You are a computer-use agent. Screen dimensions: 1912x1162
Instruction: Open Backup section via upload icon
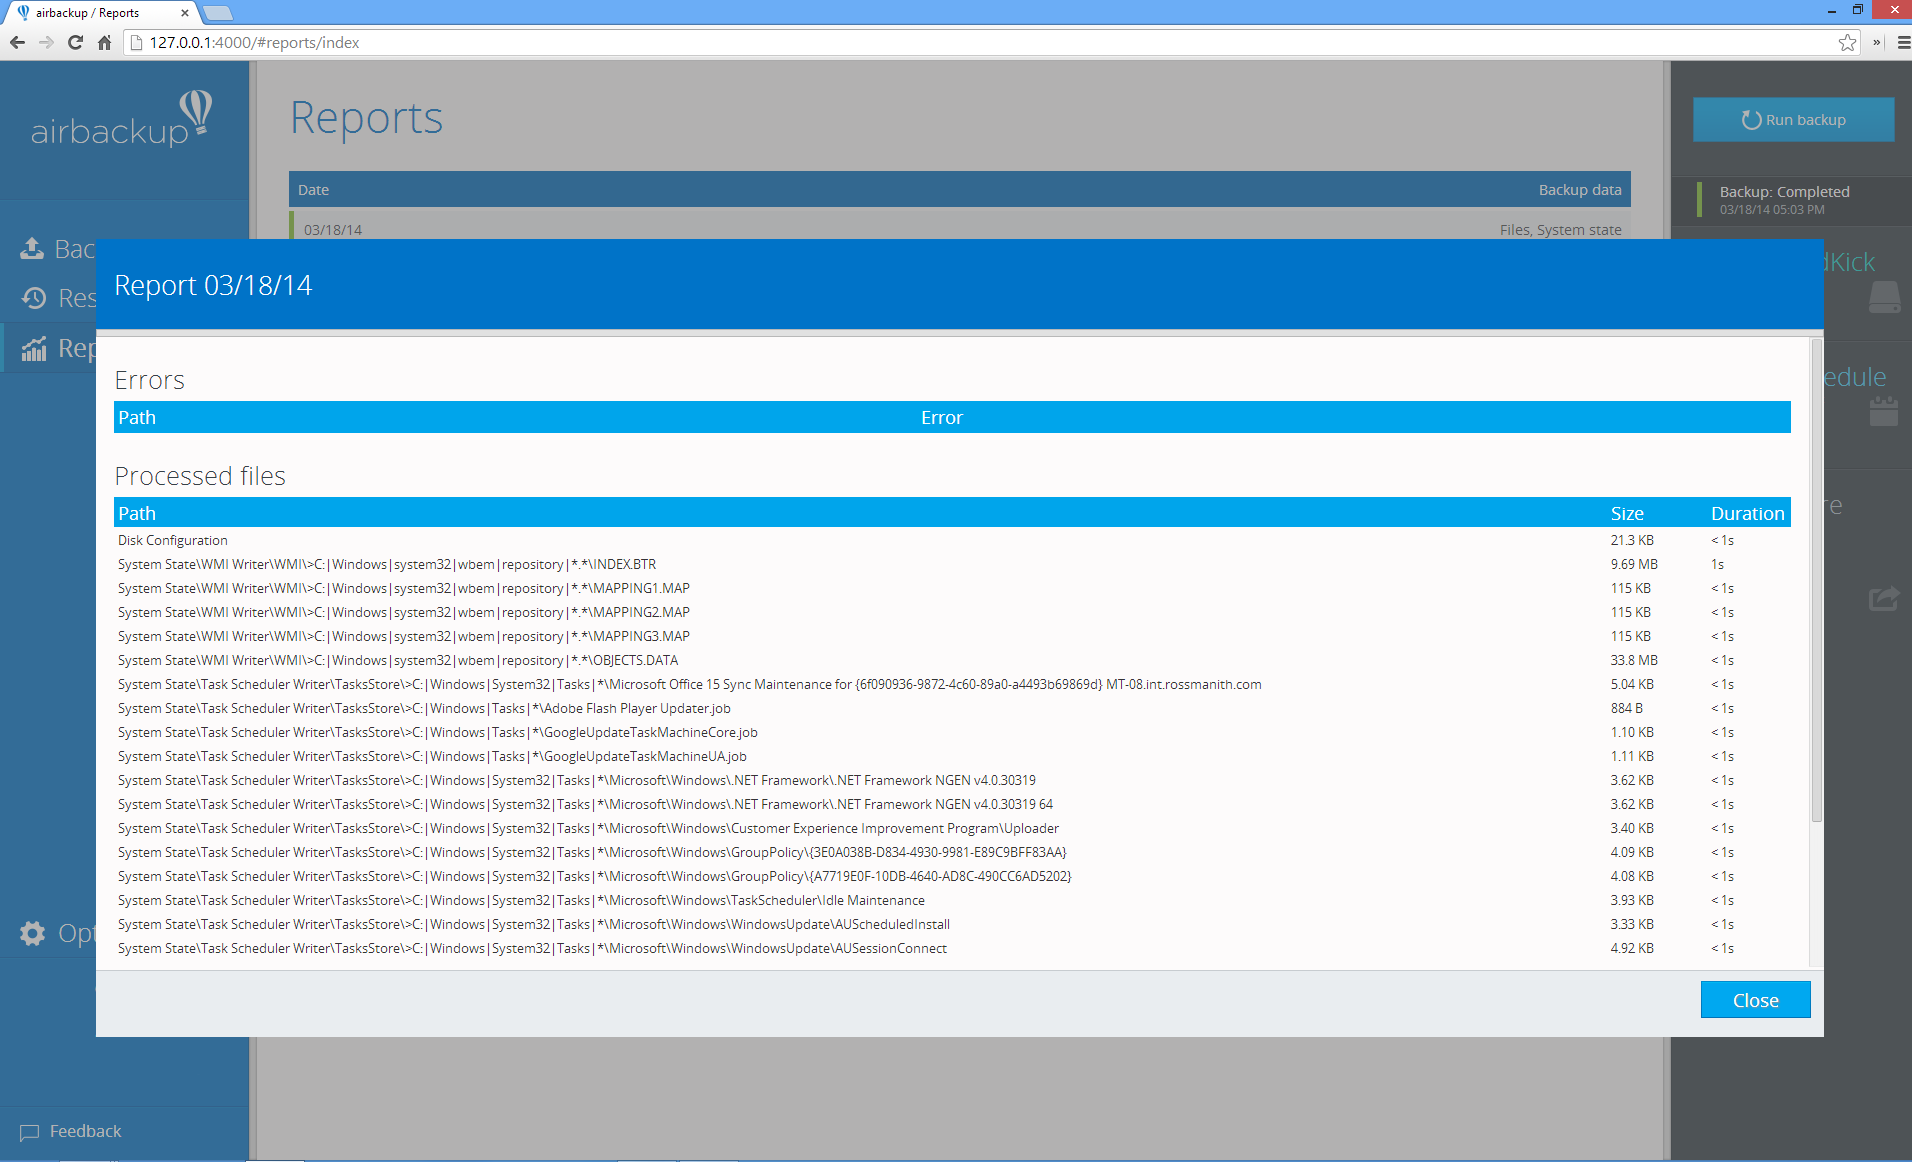coord(32,248)
